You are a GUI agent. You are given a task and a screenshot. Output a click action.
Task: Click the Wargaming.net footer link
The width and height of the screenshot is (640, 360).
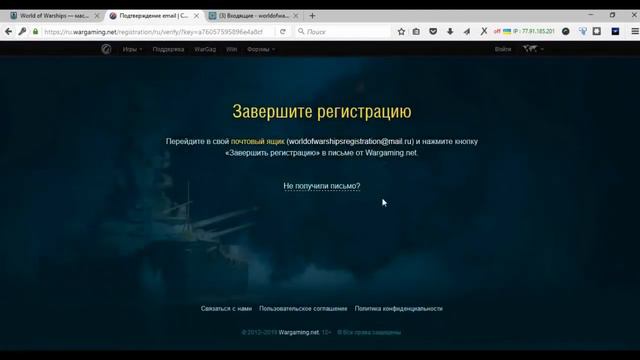click(299, 332)
